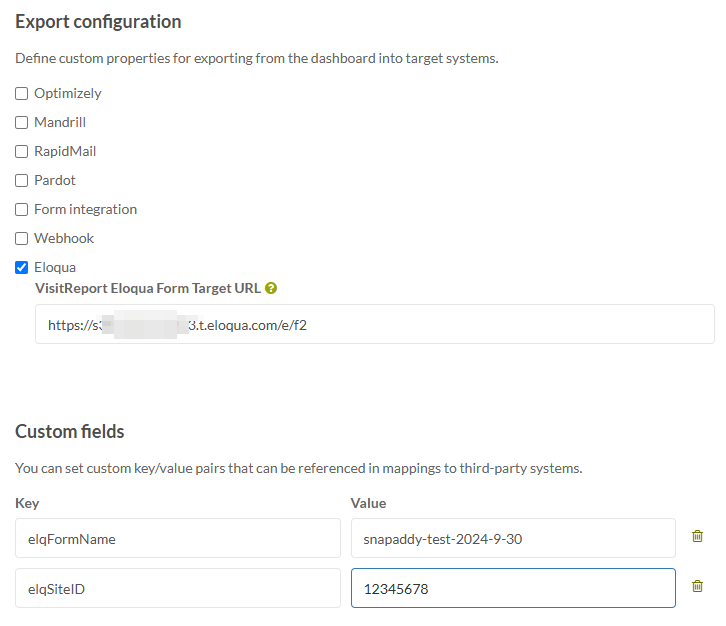Delete the elqFormName custom field row
This screenshot has height=626, width=726.
click(697, 536)
